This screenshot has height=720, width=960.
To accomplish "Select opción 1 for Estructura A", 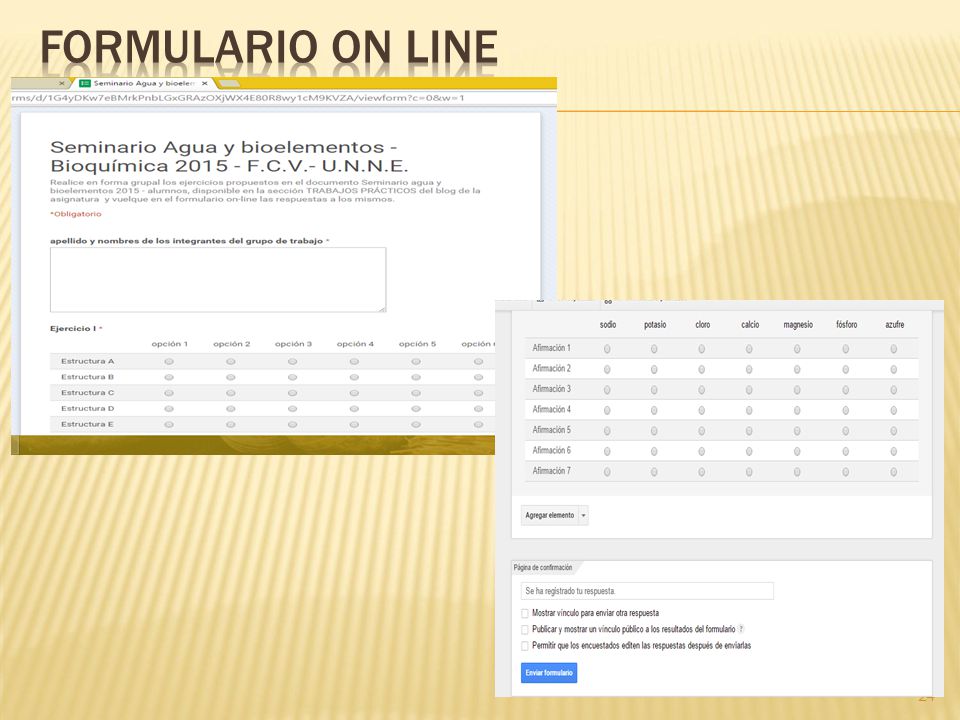I will pyautogui.click(x=169, y=361).
